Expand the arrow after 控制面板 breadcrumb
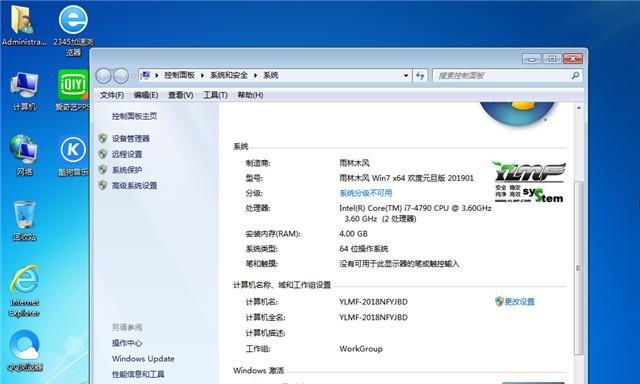The width and height of the screenshot is (640, 384). point(202,75)
